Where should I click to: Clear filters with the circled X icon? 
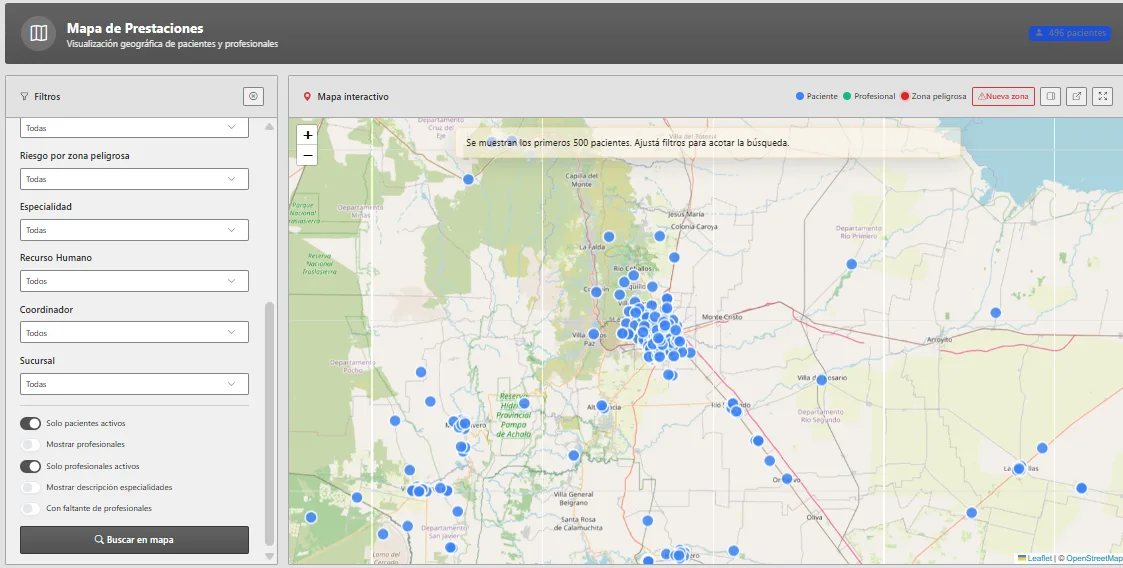(253, 96)
